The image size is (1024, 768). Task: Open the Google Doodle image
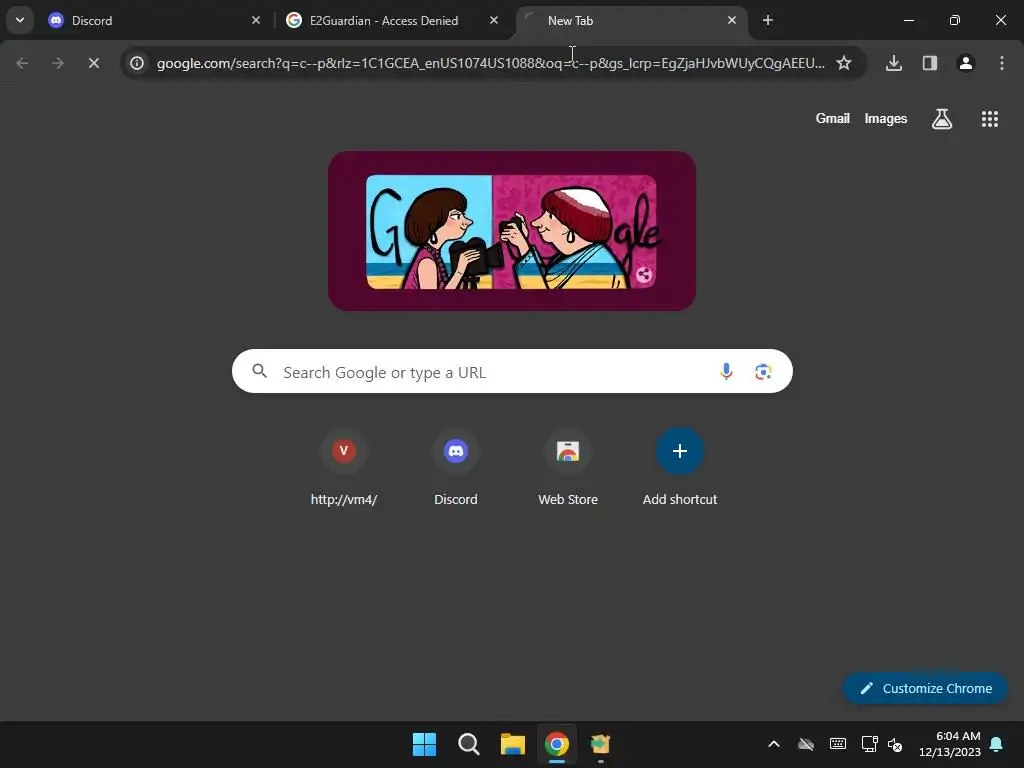(512, 231)
